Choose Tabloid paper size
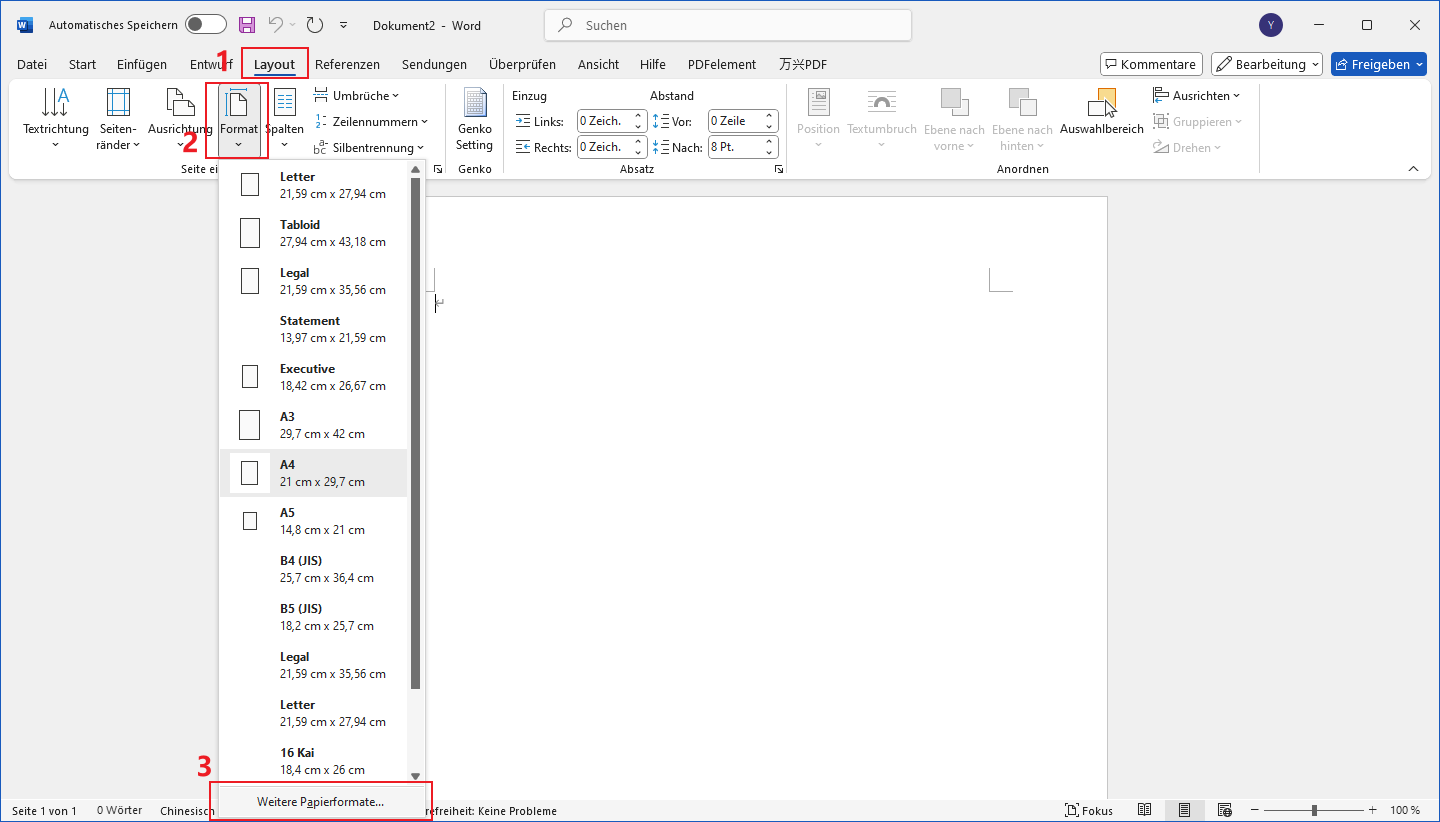 coord(313,233)
